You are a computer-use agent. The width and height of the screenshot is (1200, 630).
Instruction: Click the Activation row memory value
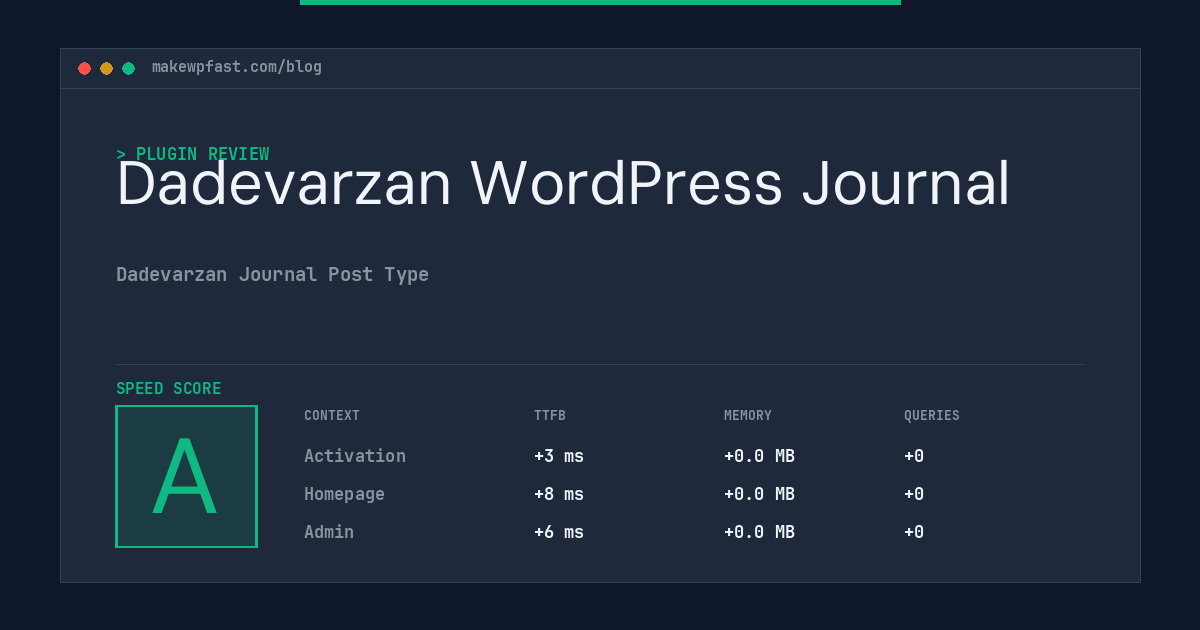[x=759, y=456]
